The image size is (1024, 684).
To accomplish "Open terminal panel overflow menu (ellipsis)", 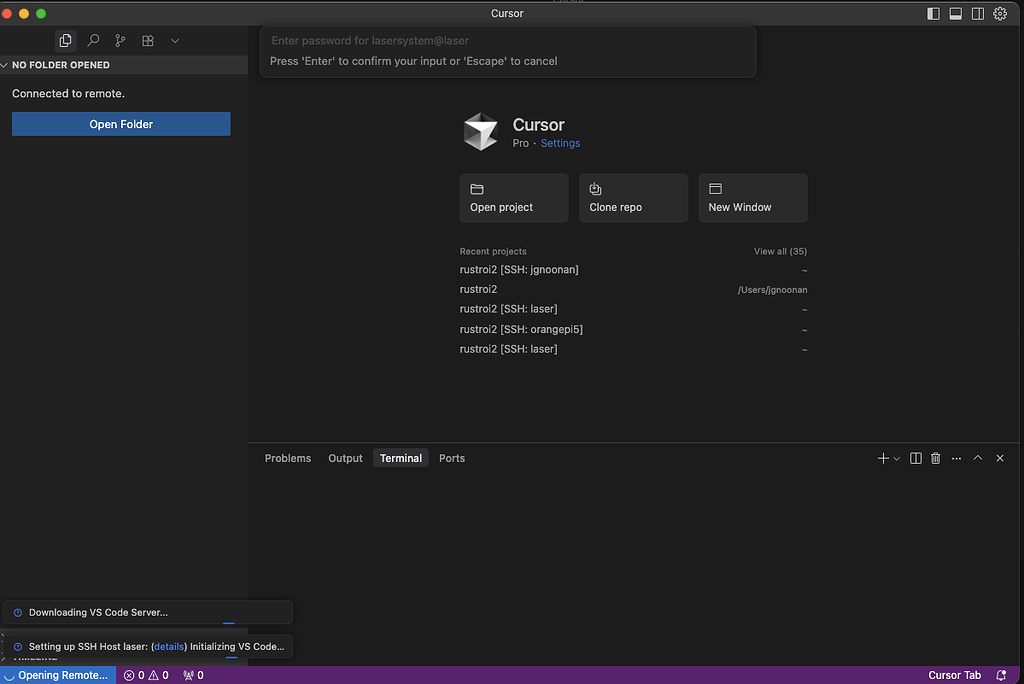I will [957, 458].
